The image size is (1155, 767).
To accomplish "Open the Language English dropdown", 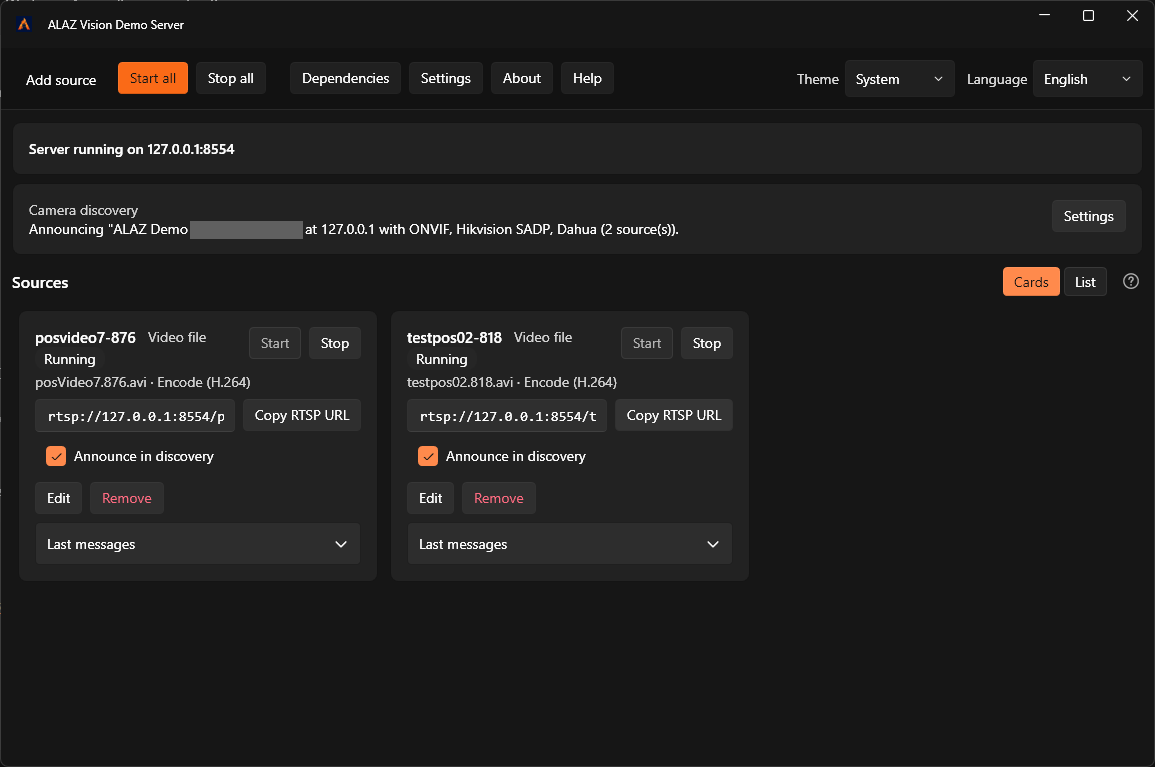I will 1088,79.
